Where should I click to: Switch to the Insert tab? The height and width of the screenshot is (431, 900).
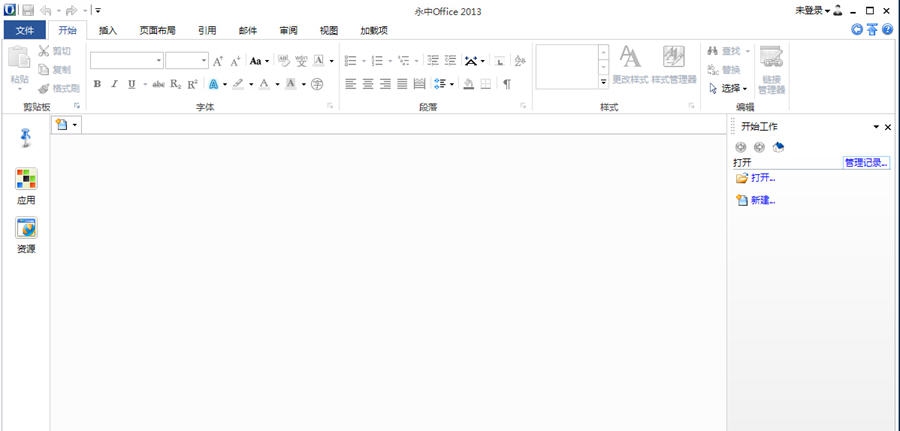pos(108,30)
